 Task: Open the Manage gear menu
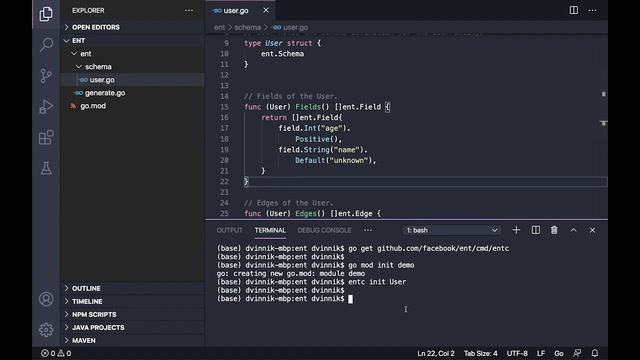(46, 330)
